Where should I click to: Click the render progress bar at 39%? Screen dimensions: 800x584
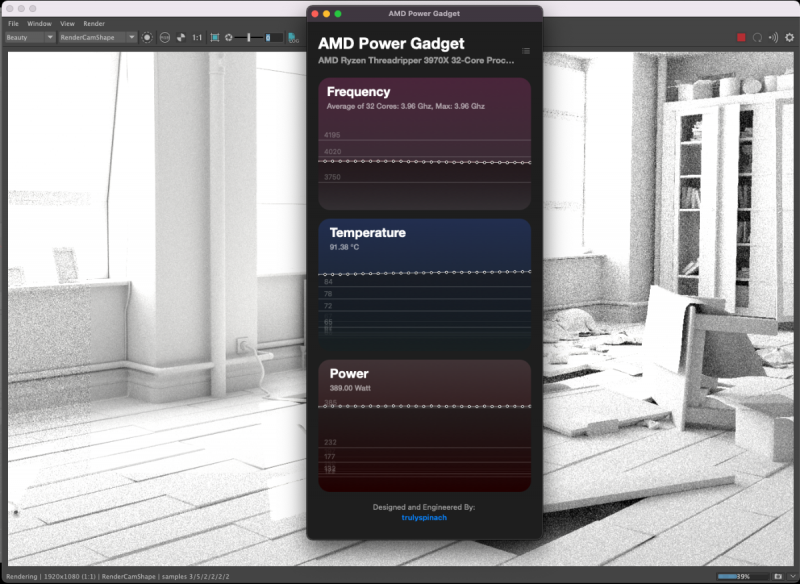(x=742, y=576)
